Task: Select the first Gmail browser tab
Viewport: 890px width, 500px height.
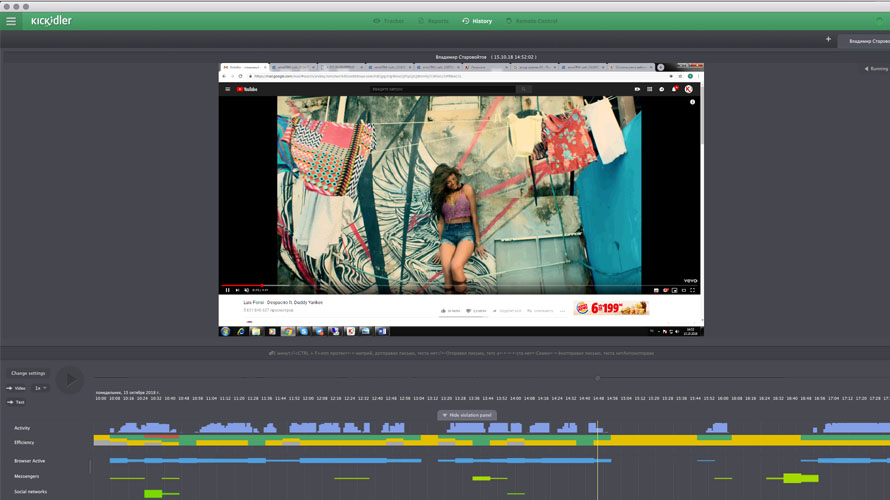Action: click(x=244, y=67)
